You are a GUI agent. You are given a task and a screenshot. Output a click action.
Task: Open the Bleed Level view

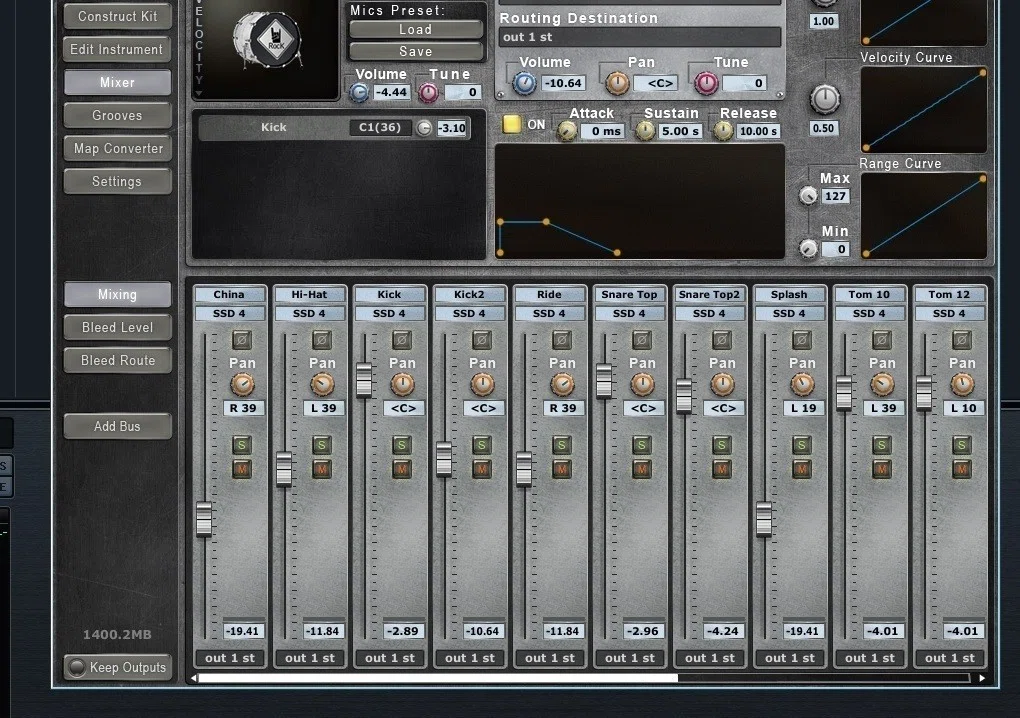(118, 327)
